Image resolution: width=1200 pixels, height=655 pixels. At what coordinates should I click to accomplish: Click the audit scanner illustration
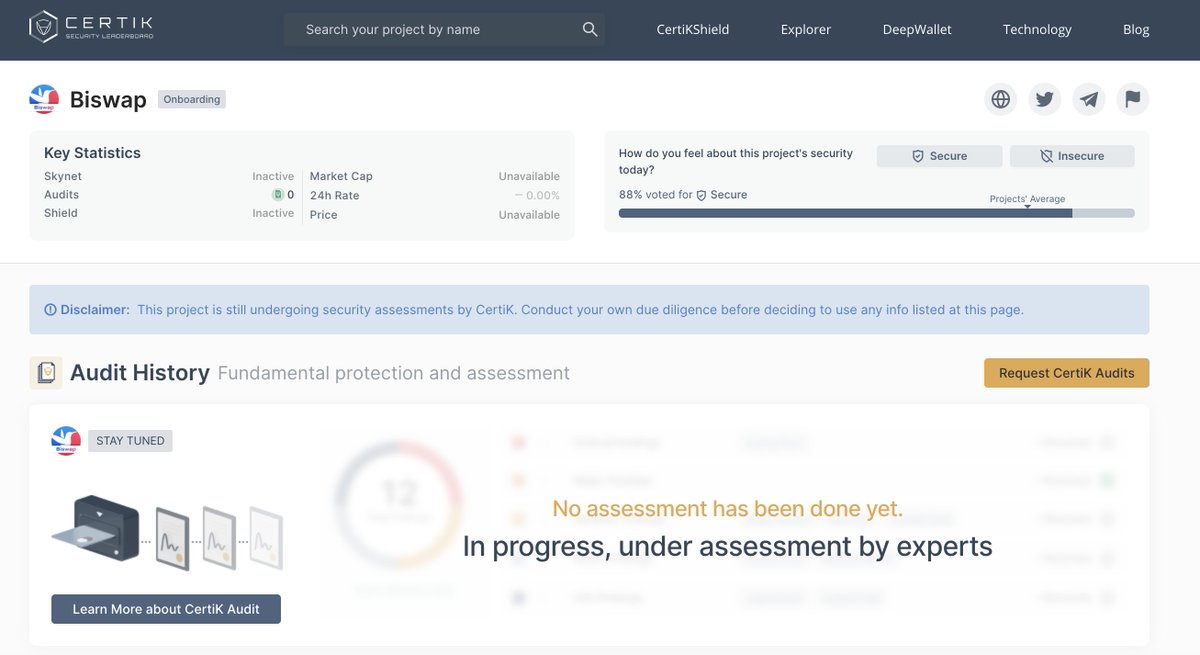click(167, 533)
